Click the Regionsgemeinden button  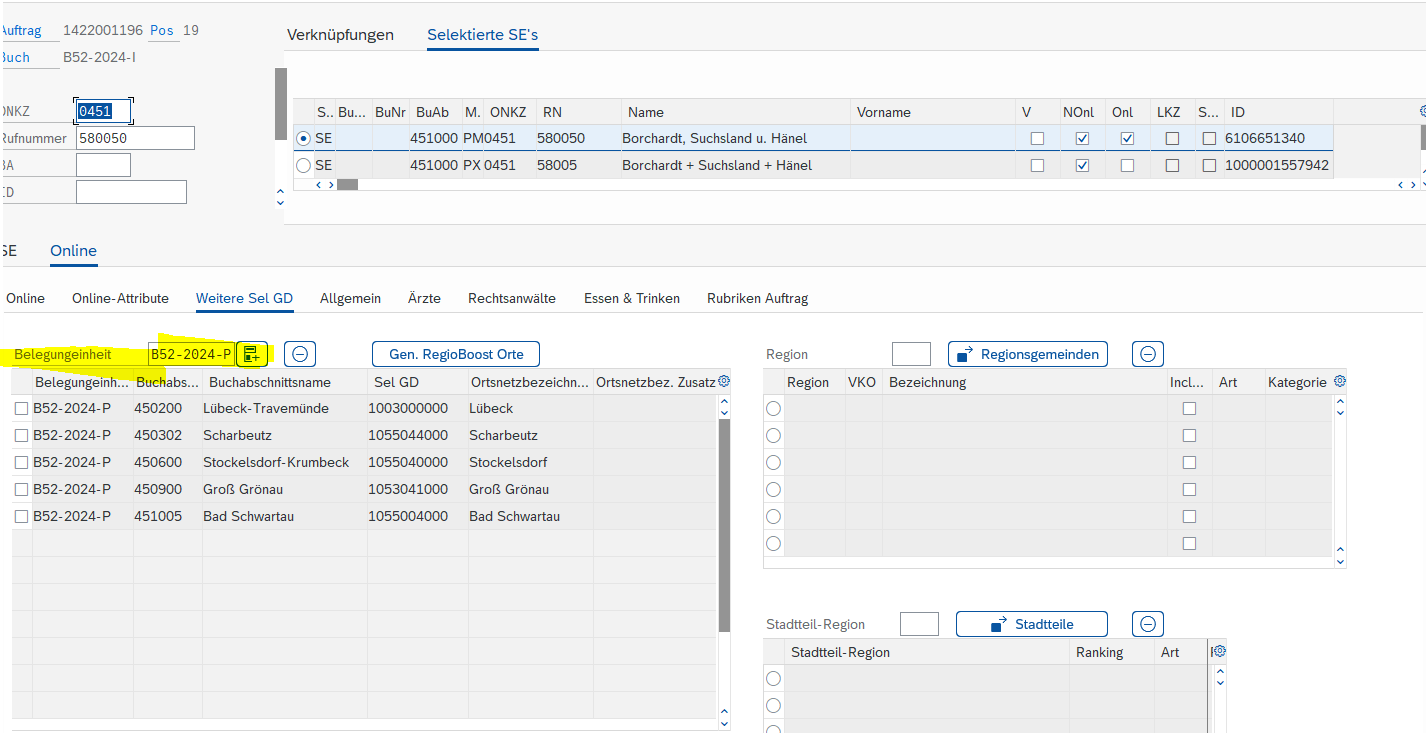click(x=1028, y=354)
